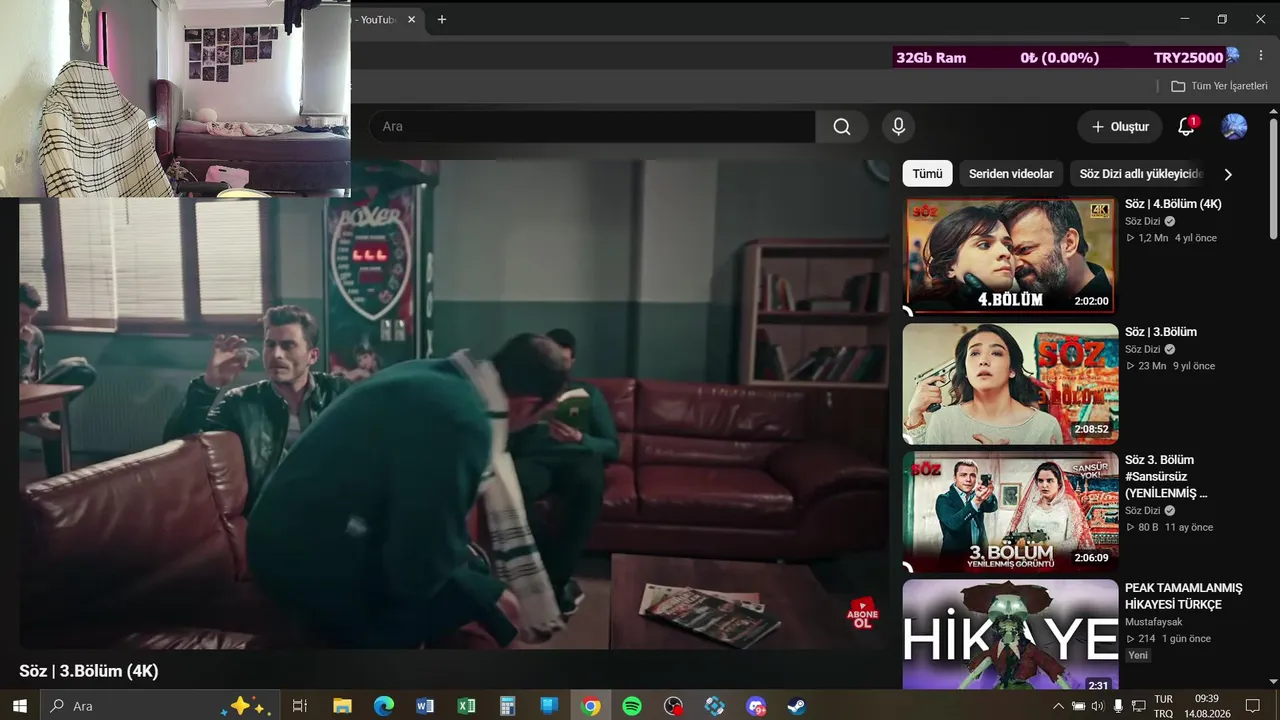The image size is (1280, 720).
Task: Open the YouTube account avatar menu
Action: coord(1234,127)
